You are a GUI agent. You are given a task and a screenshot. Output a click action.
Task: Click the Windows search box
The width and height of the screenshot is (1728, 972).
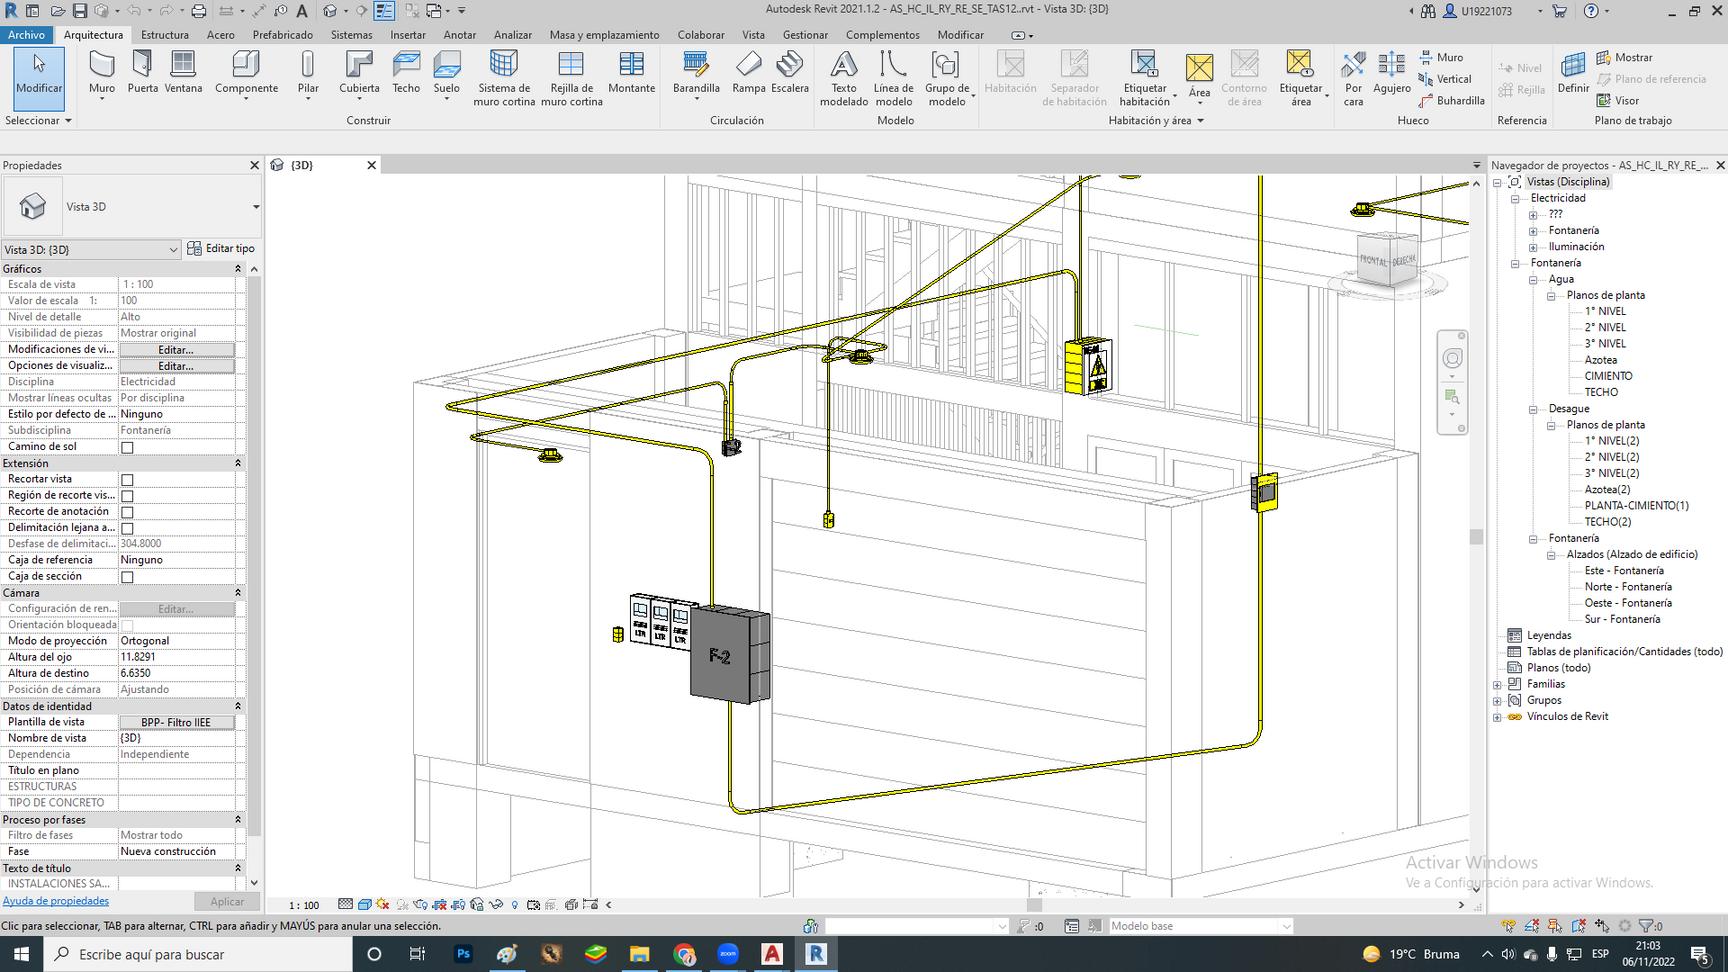click(x=198, y=954)
